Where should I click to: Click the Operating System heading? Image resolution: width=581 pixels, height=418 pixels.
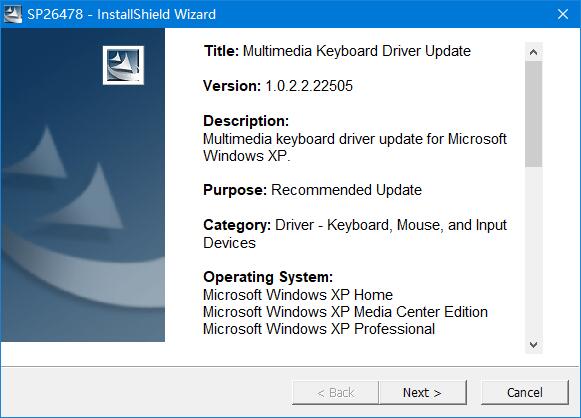coord(268,277)
